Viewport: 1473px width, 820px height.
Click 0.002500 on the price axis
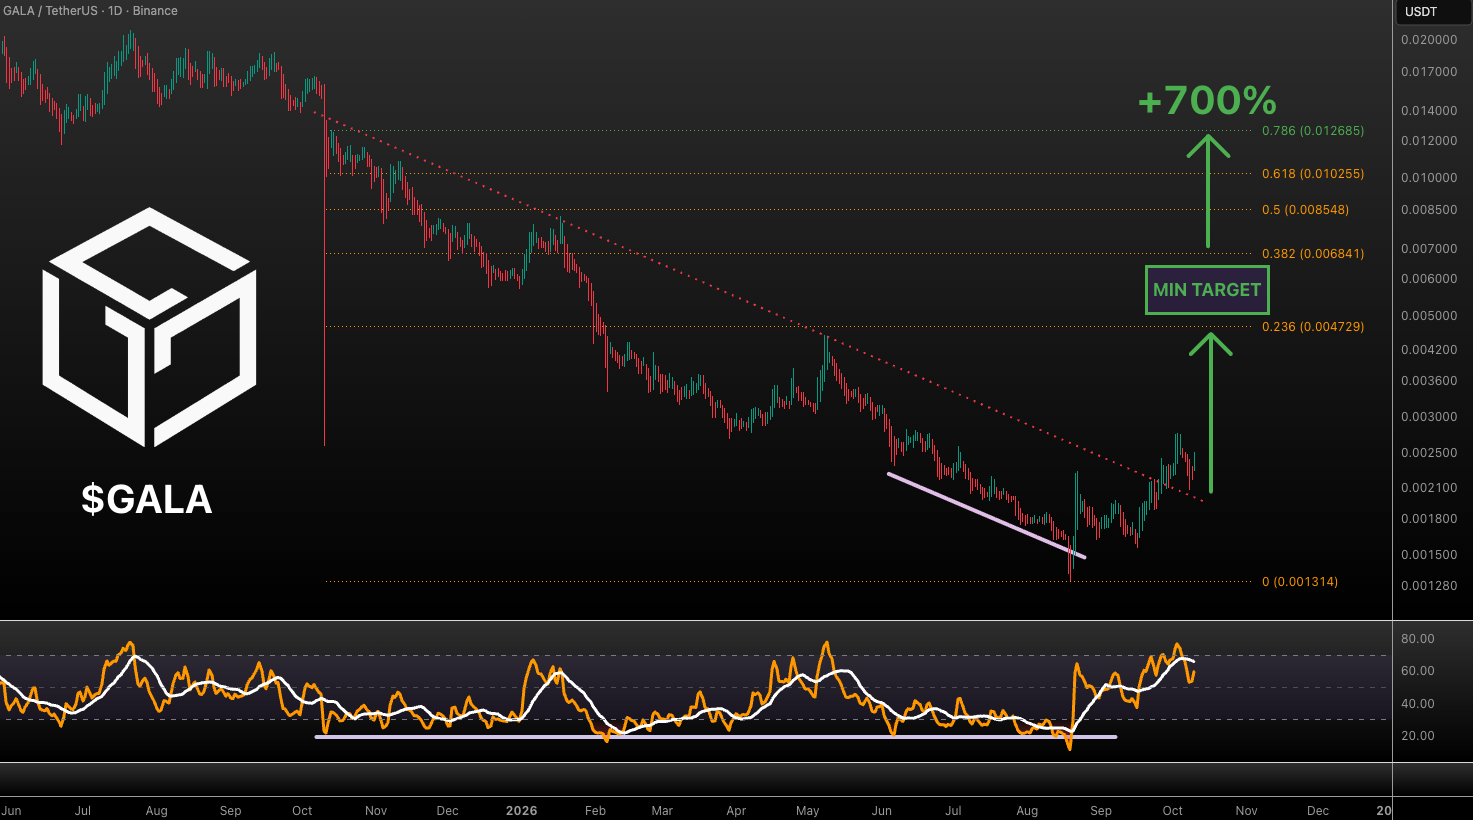(1429, 453)
